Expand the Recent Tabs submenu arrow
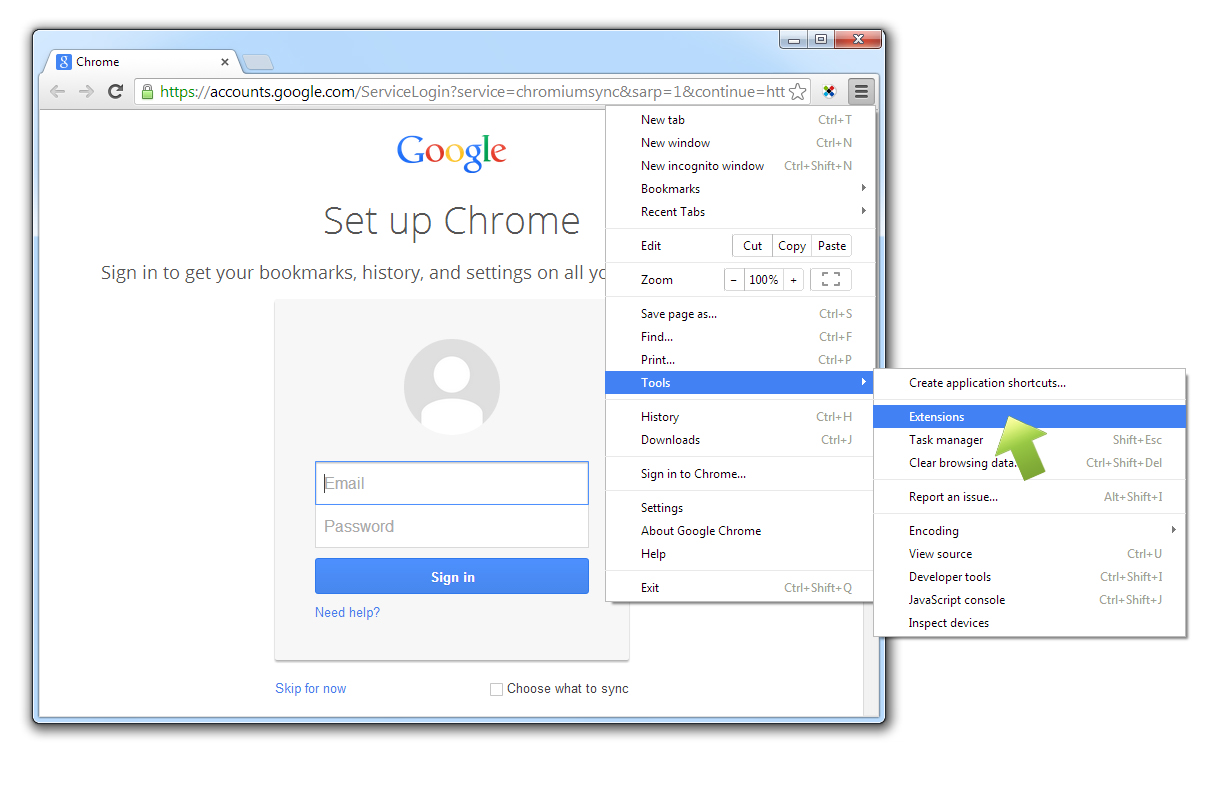 [x=863, y=211]
